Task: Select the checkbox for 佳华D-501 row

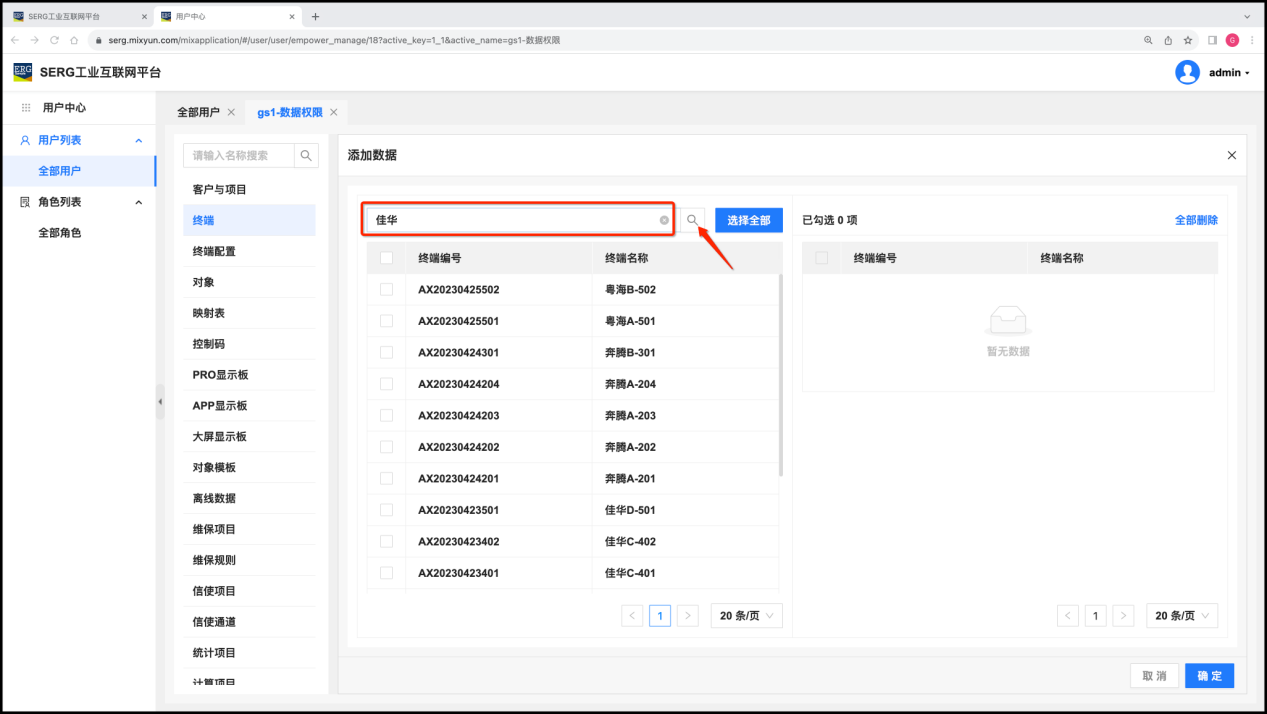Action: tap(386, 510)
